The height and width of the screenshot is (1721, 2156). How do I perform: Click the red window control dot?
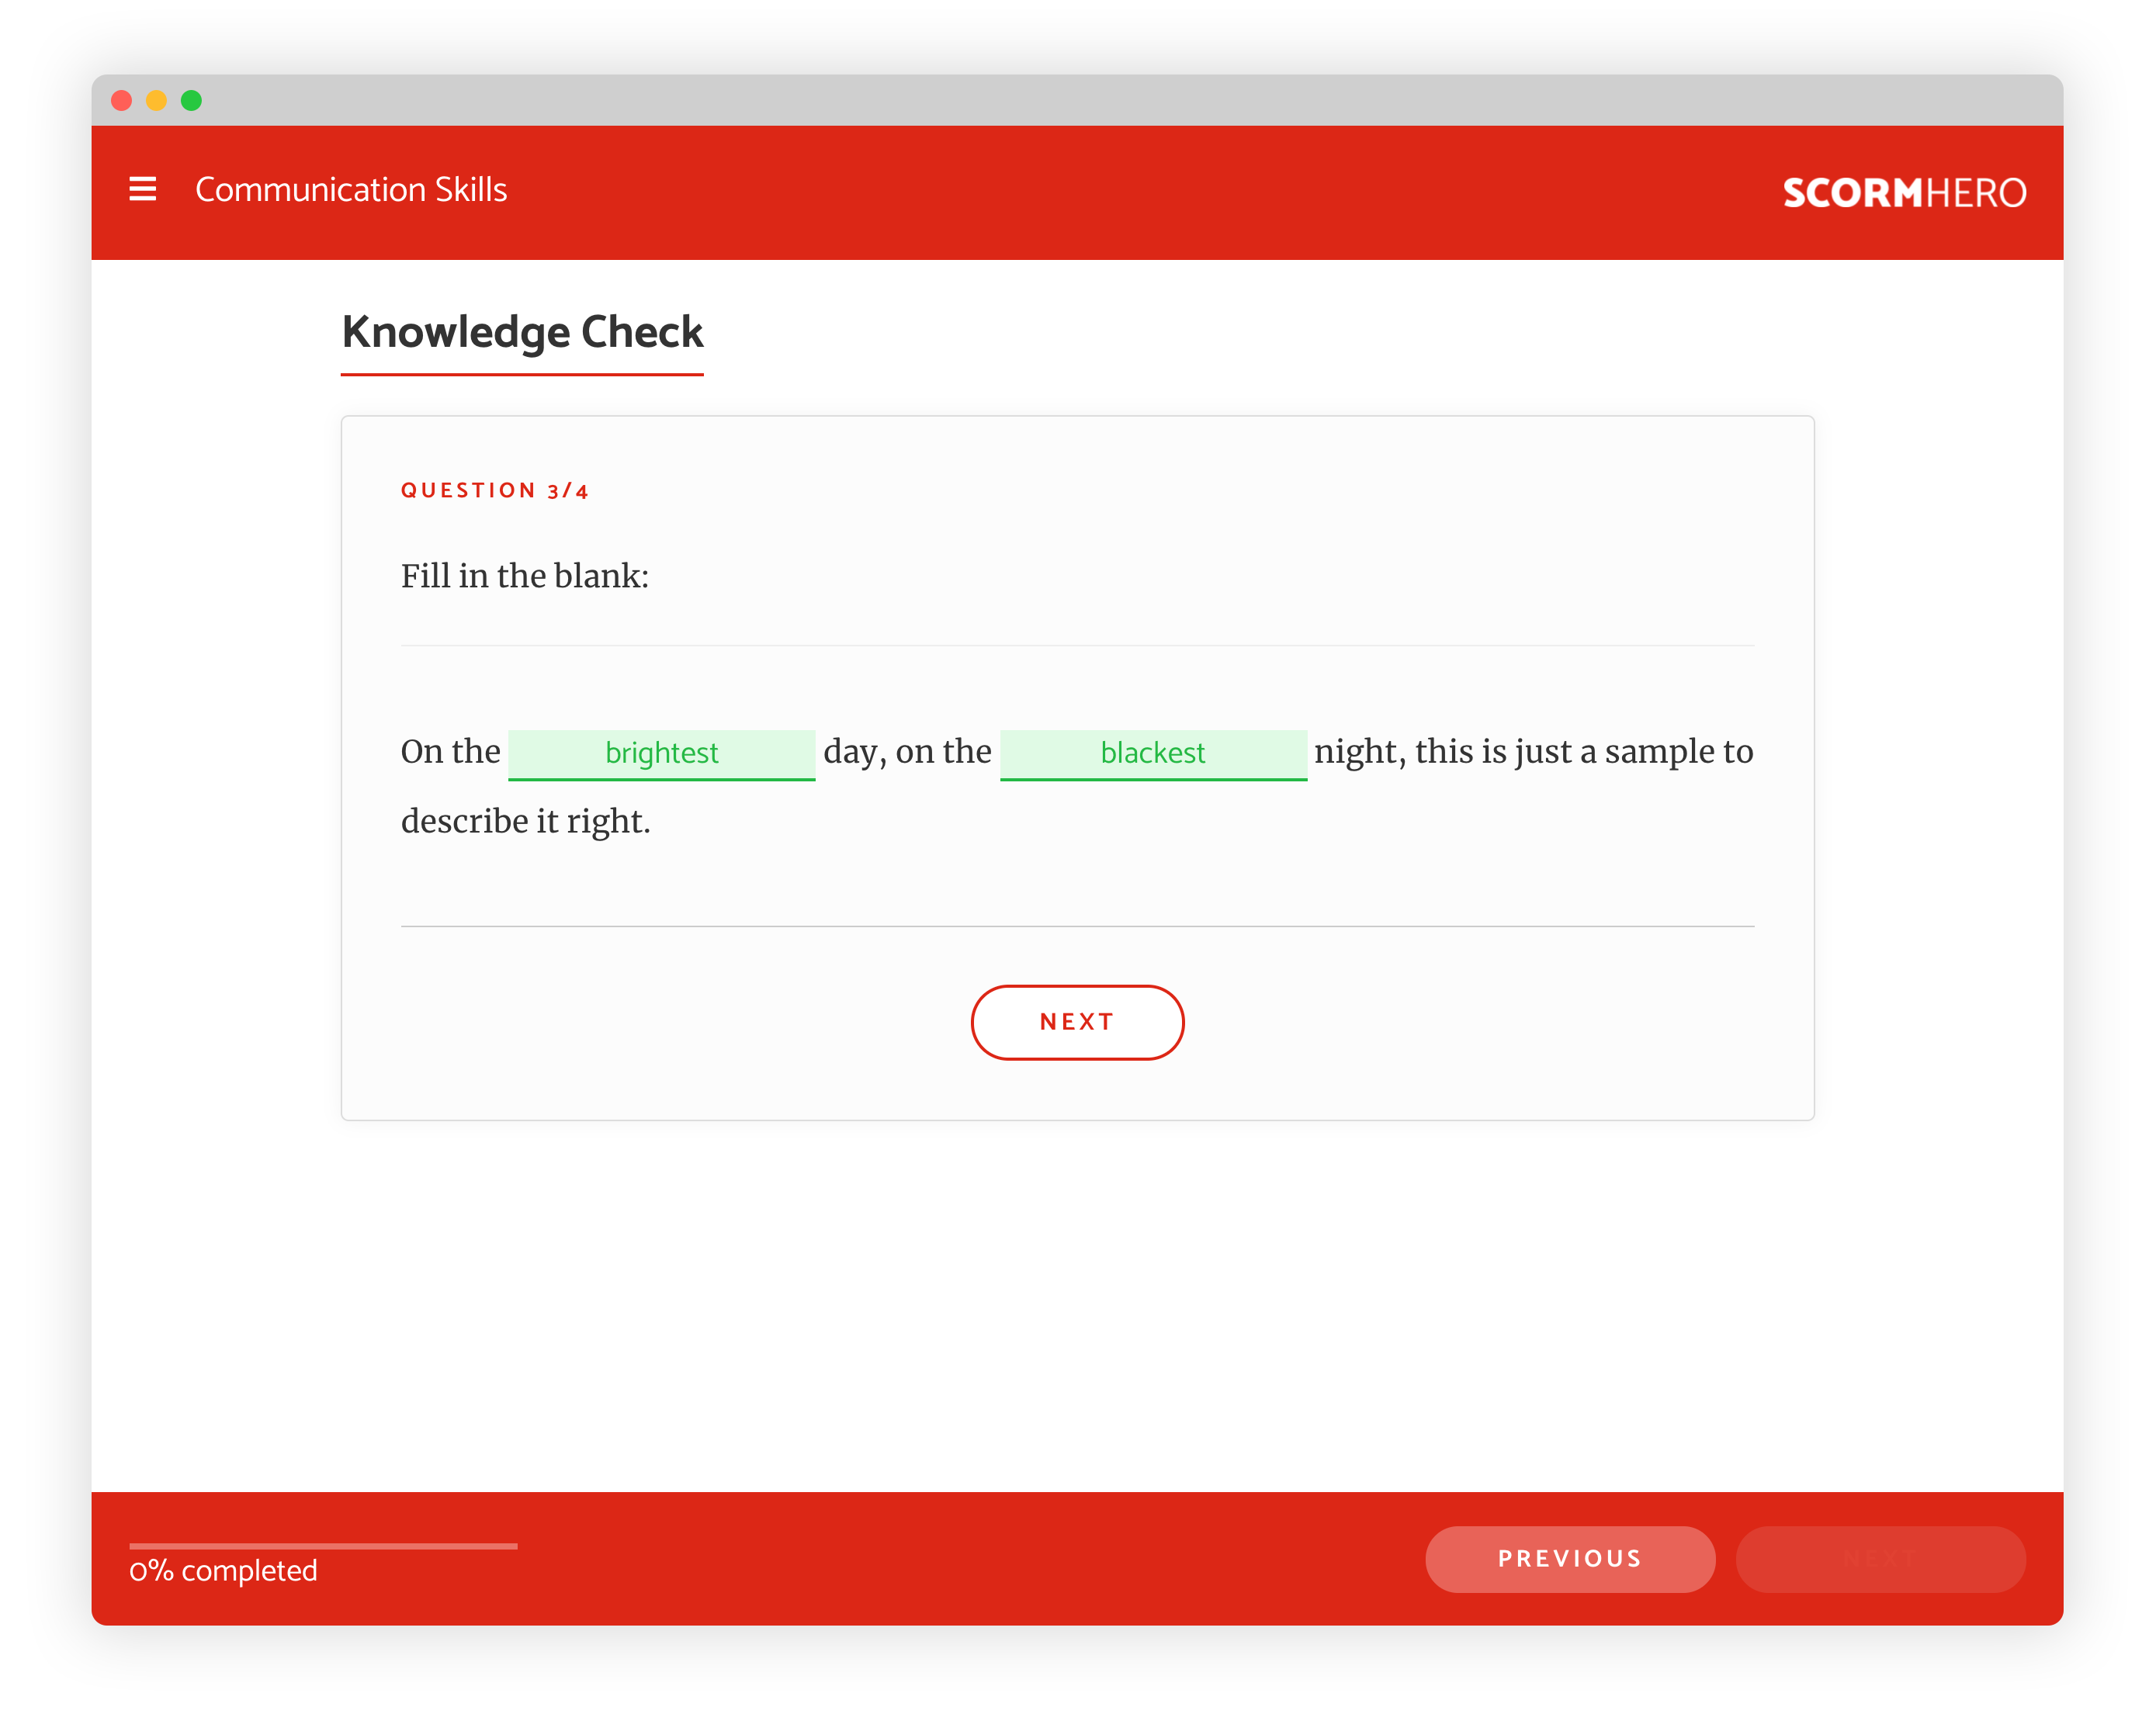(121, 99)
